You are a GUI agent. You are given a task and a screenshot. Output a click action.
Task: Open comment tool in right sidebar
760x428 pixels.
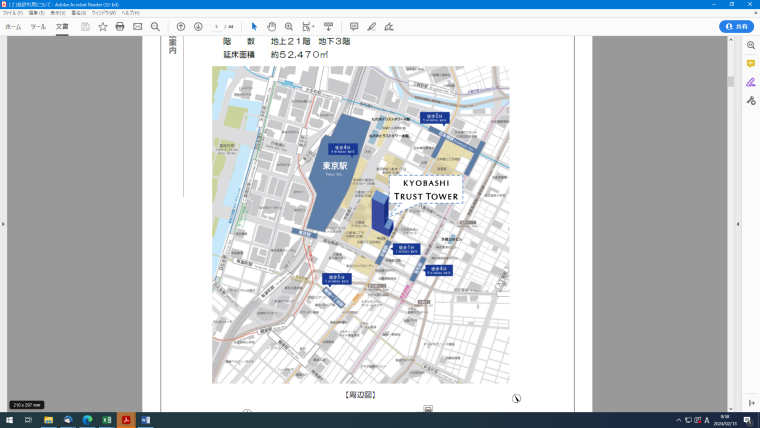pyautogui.click(x=751, y=63)
